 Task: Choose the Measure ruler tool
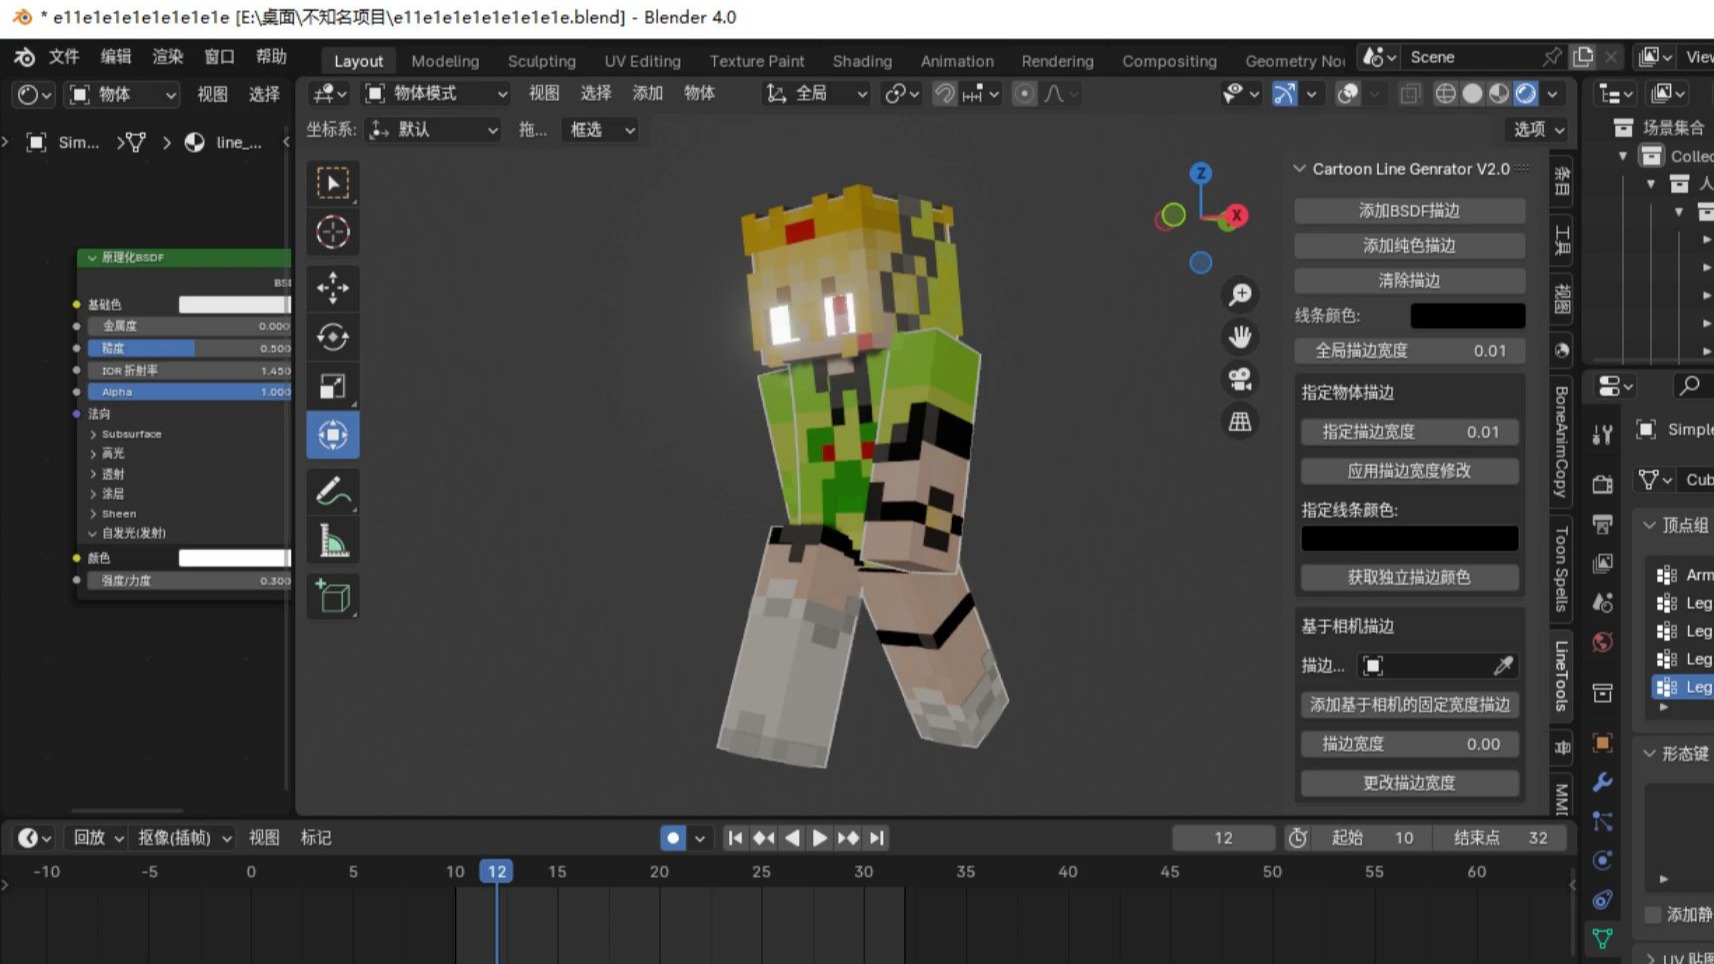click(x=333, y=541)
